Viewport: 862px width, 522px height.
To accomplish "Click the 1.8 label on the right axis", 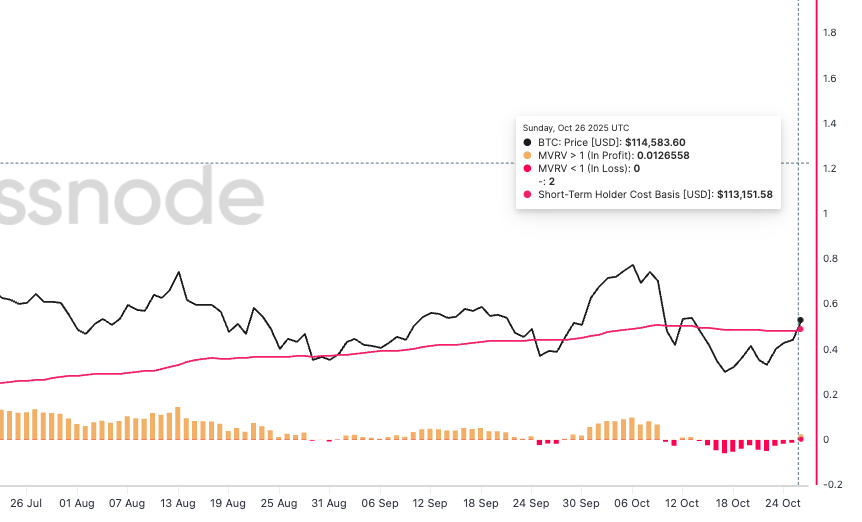I will click(830, 33).
